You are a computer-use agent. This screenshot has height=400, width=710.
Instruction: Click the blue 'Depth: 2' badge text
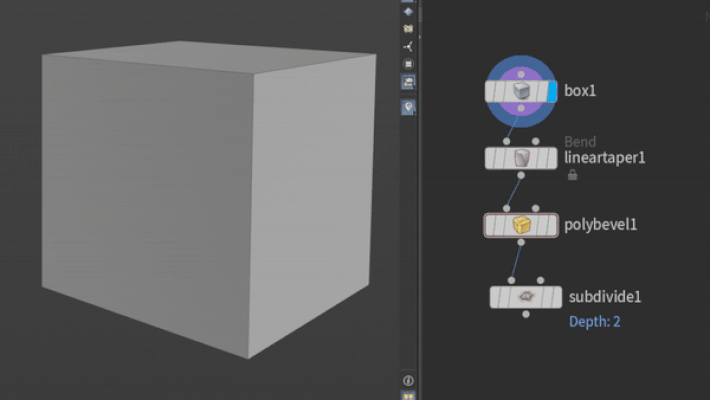coord(595,322)
